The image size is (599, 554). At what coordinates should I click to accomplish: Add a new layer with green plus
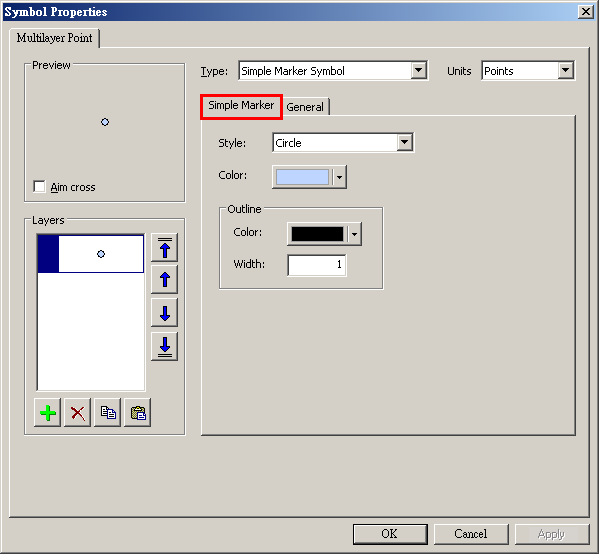pyautogui.click(x=47, y=413)
